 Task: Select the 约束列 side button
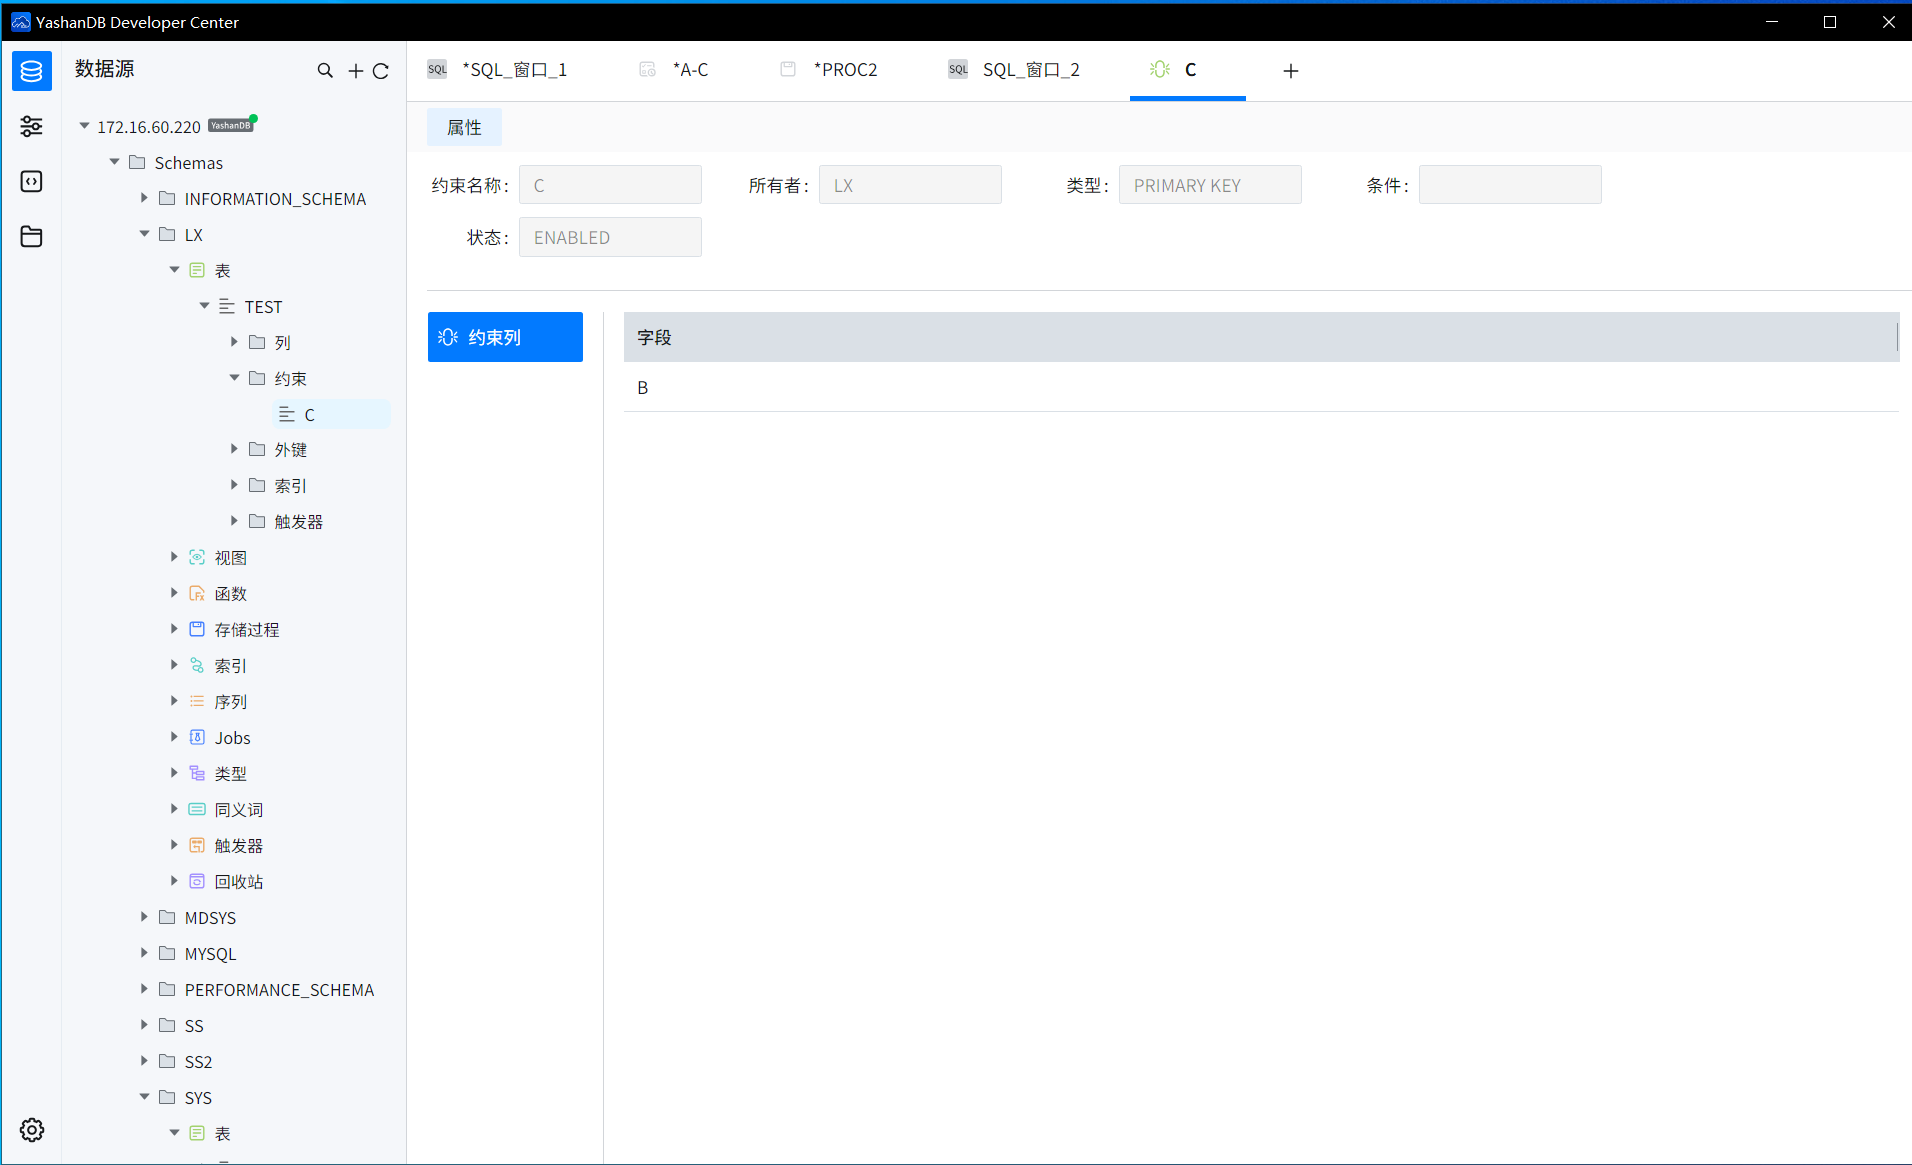(505, 337)
